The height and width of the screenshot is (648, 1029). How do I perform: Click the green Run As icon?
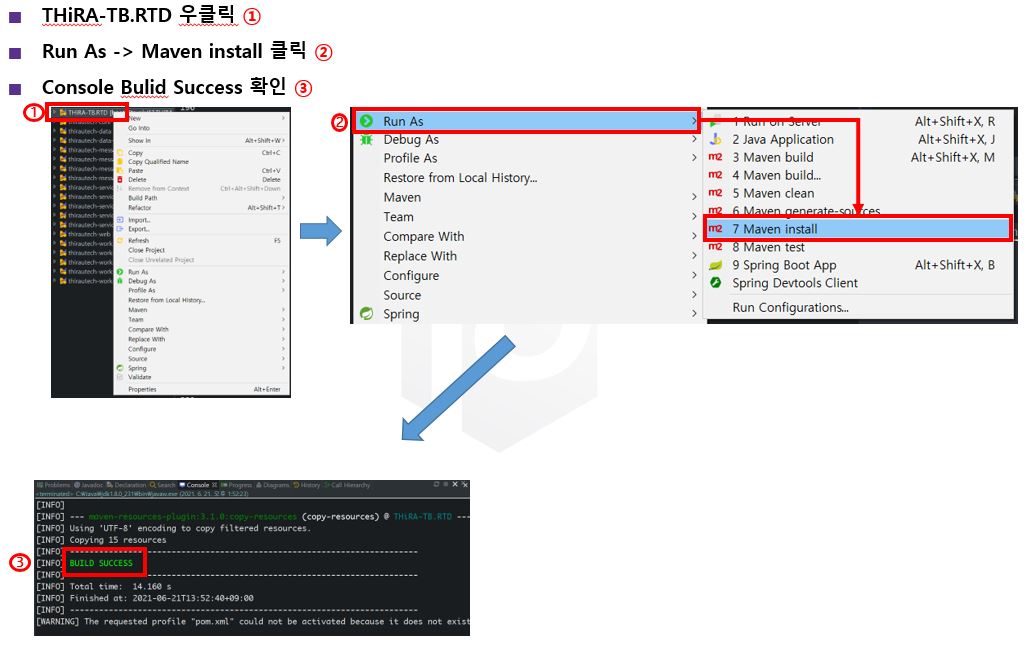click(x=366, y=121)
